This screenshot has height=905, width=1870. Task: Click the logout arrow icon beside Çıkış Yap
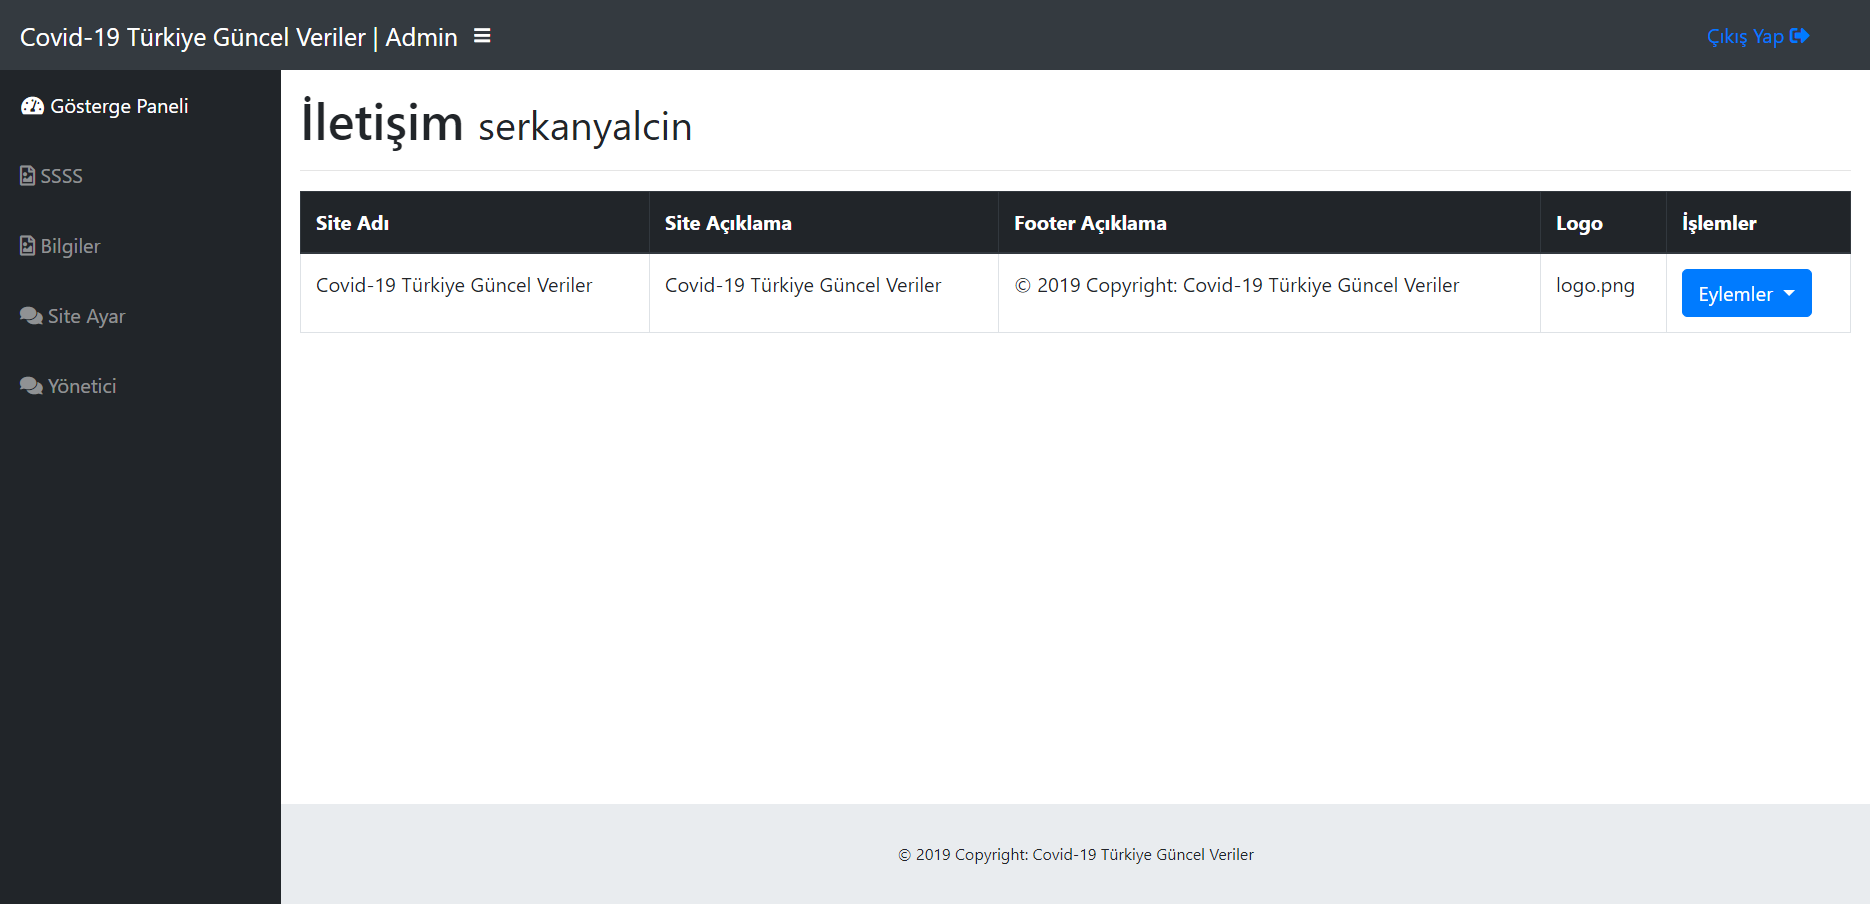pos(1799,36)
